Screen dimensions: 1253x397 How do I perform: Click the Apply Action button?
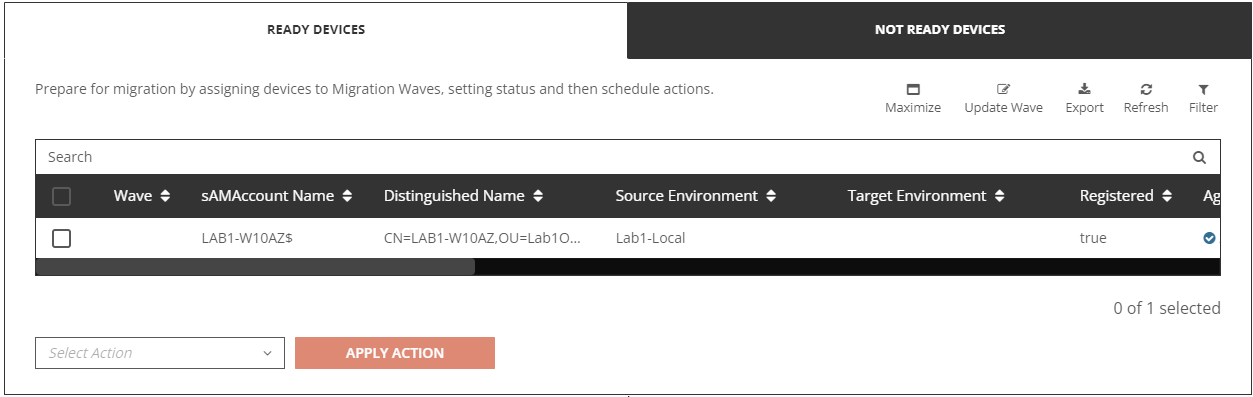tap(395, 353)
